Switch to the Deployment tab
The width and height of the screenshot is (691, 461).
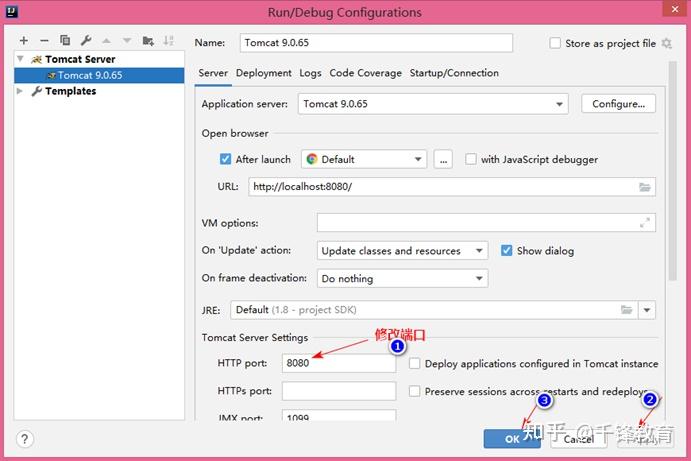264,73
